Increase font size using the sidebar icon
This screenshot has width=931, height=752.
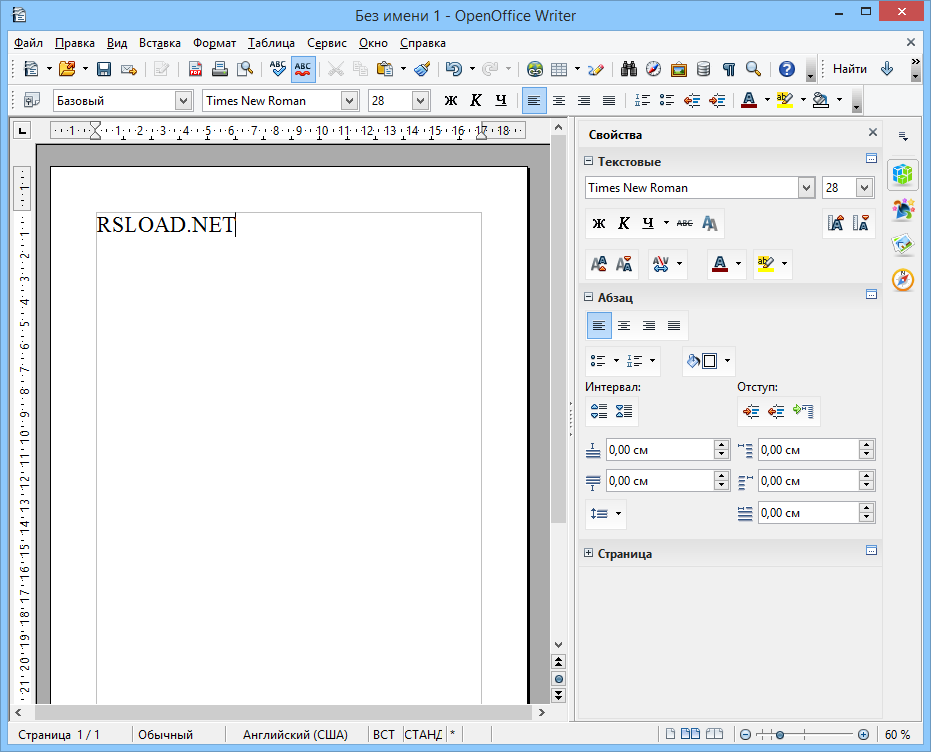[x=600, y=264]
